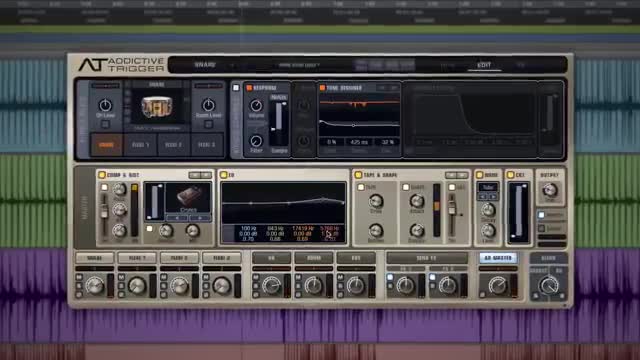Enable the Shape checkbox
Image resolution: width=640 pixels, height=360 pixels.
coord(406,187)
